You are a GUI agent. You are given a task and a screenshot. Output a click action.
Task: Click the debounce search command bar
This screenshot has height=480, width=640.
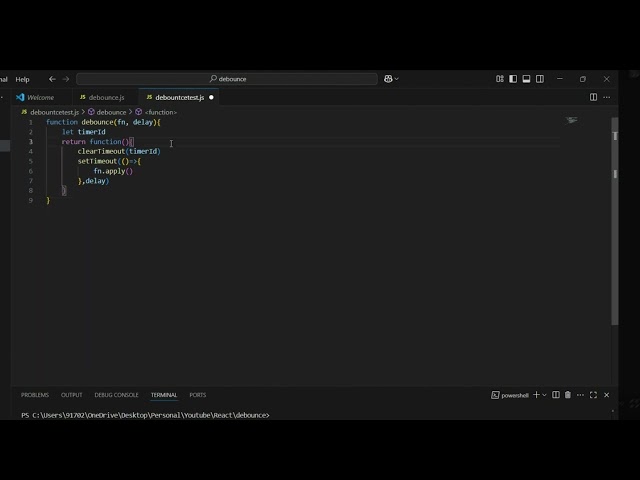227,79
